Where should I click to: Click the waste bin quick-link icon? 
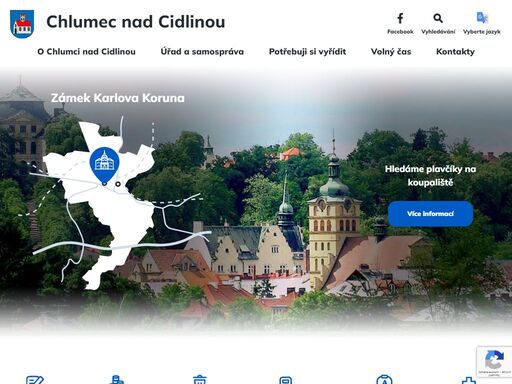(200, 380)
